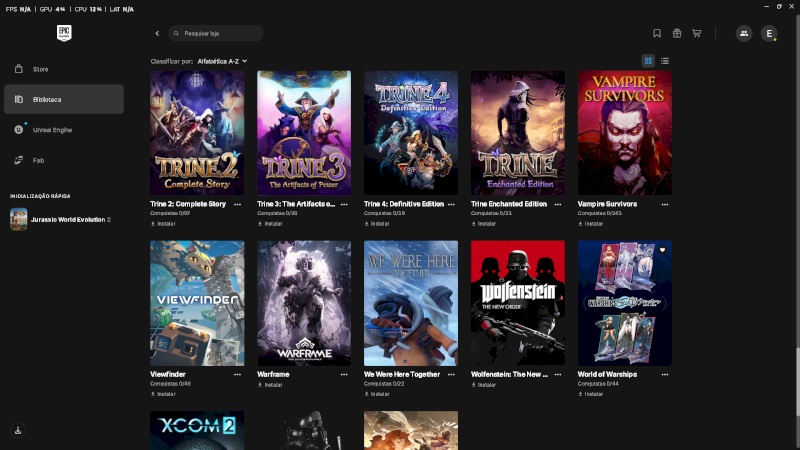800x450 pixels.
Task: Open the Alfabética A-Z sort dropdown
Action: (x=222, y=61)
